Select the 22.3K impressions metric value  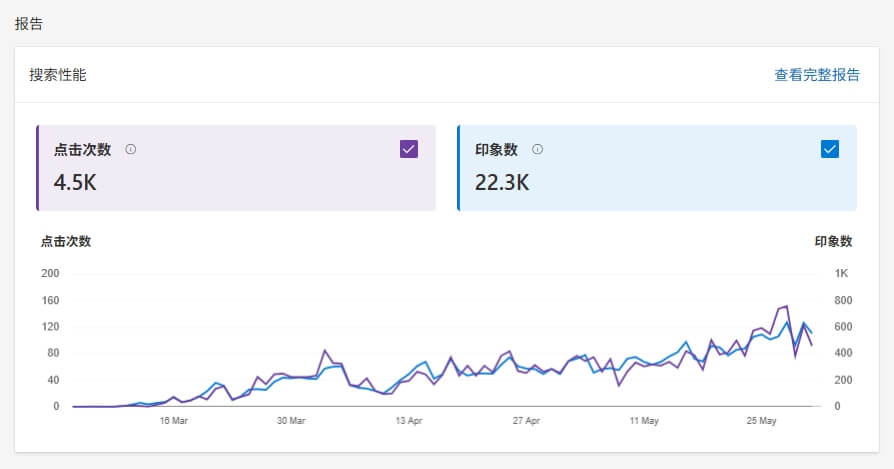click(502, 182)
